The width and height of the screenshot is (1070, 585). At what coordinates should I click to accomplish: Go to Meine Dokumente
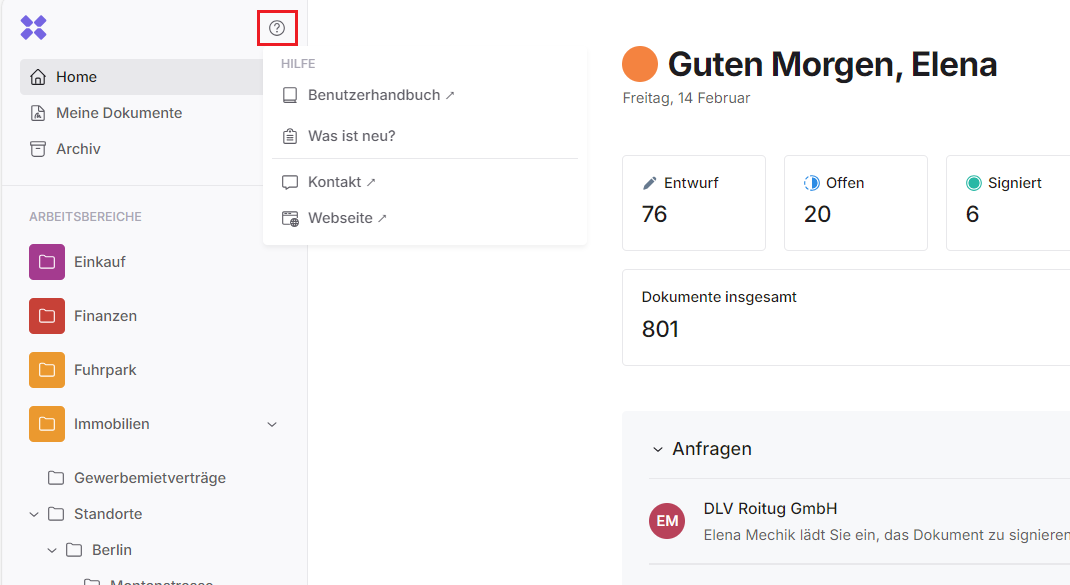pos(118,113)
